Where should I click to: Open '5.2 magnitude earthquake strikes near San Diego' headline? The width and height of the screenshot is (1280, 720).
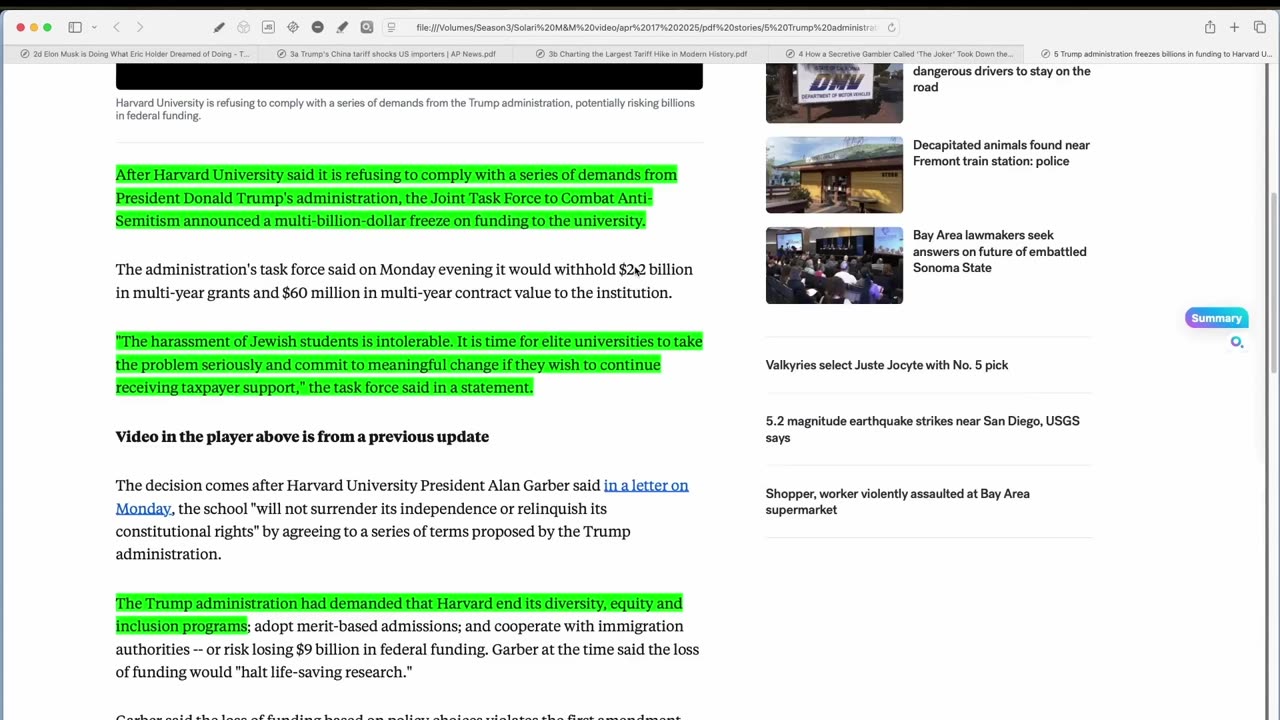click(922, 429)
